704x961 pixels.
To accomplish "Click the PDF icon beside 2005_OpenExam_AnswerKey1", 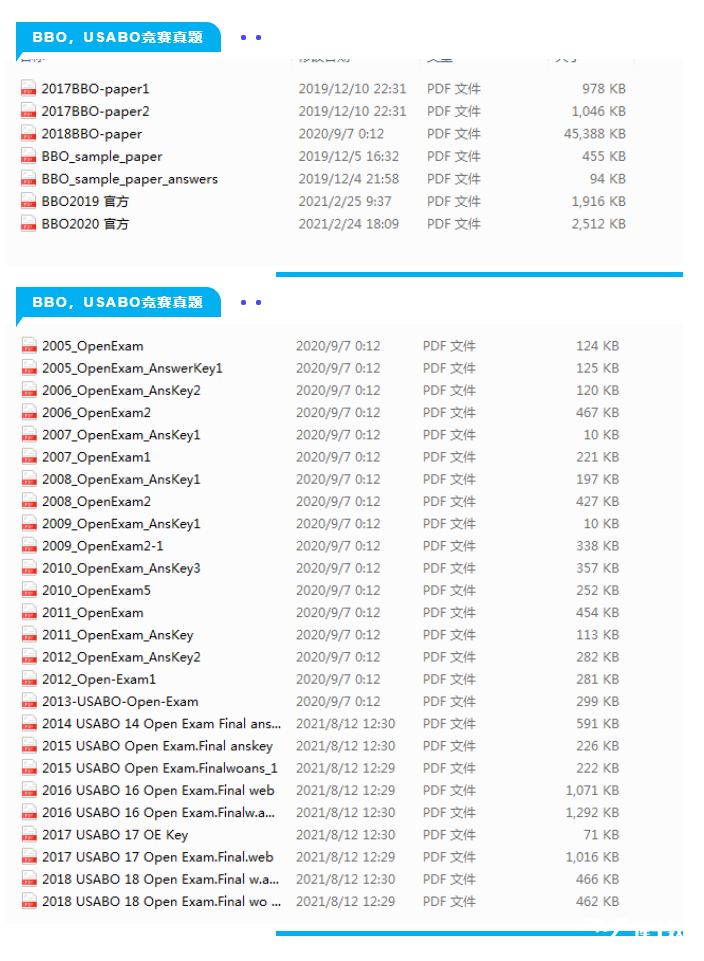I will pyautogui.click(x=29, y=368).
